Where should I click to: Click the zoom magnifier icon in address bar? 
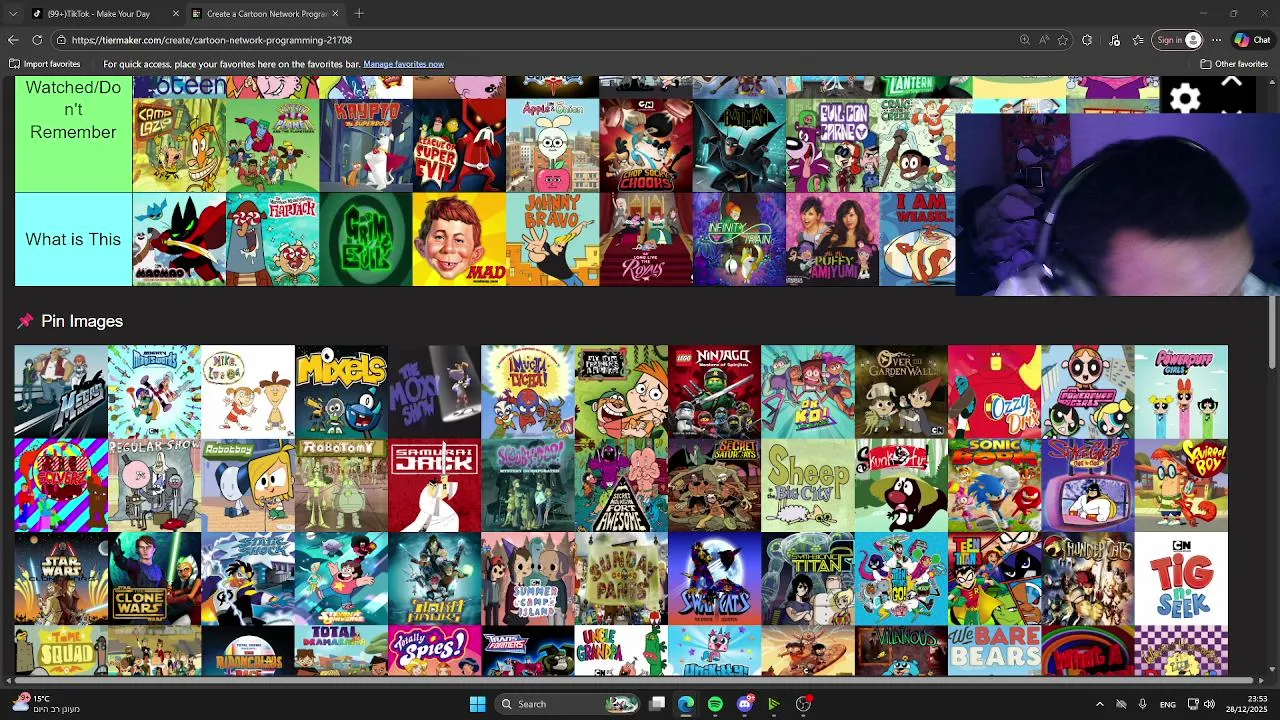click(x=1025, y=40)
